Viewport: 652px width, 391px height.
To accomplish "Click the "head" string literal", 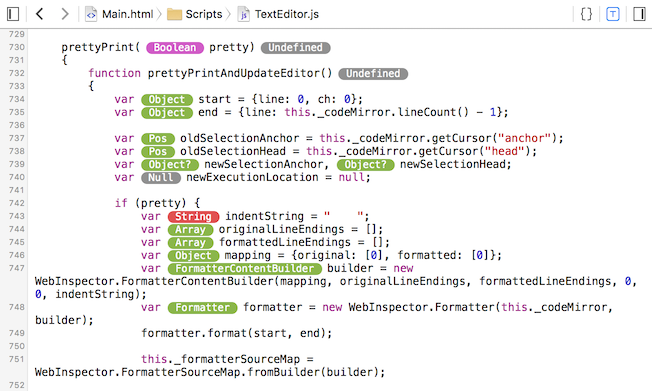I will 505,151.
